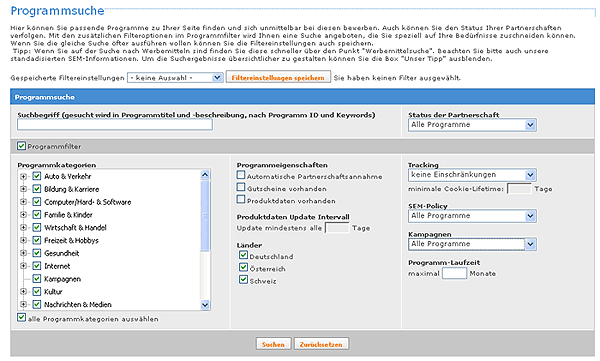The width and height of the screenshot is (600, 361).
Task: Click the category list scrollbar thumb
Action: [x=205, y=216]
